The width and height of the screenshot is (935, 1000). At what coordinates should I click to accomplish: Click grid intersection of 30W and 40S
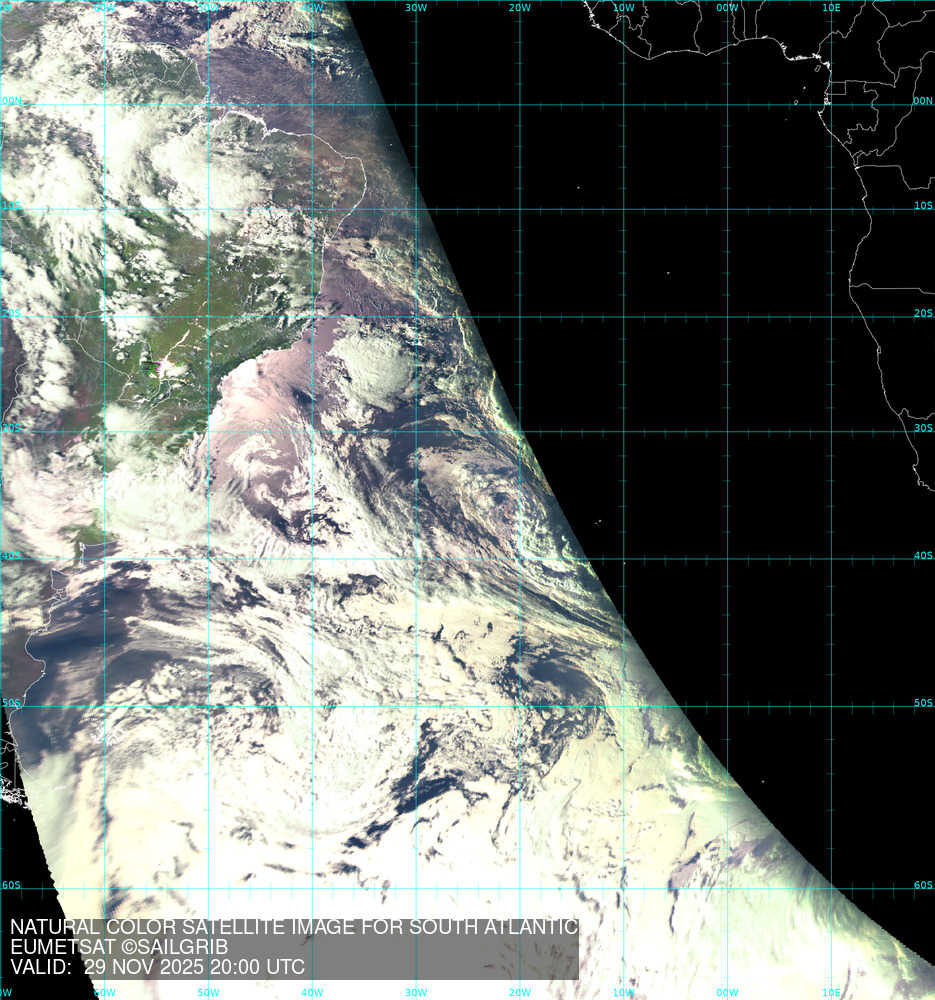416,558
